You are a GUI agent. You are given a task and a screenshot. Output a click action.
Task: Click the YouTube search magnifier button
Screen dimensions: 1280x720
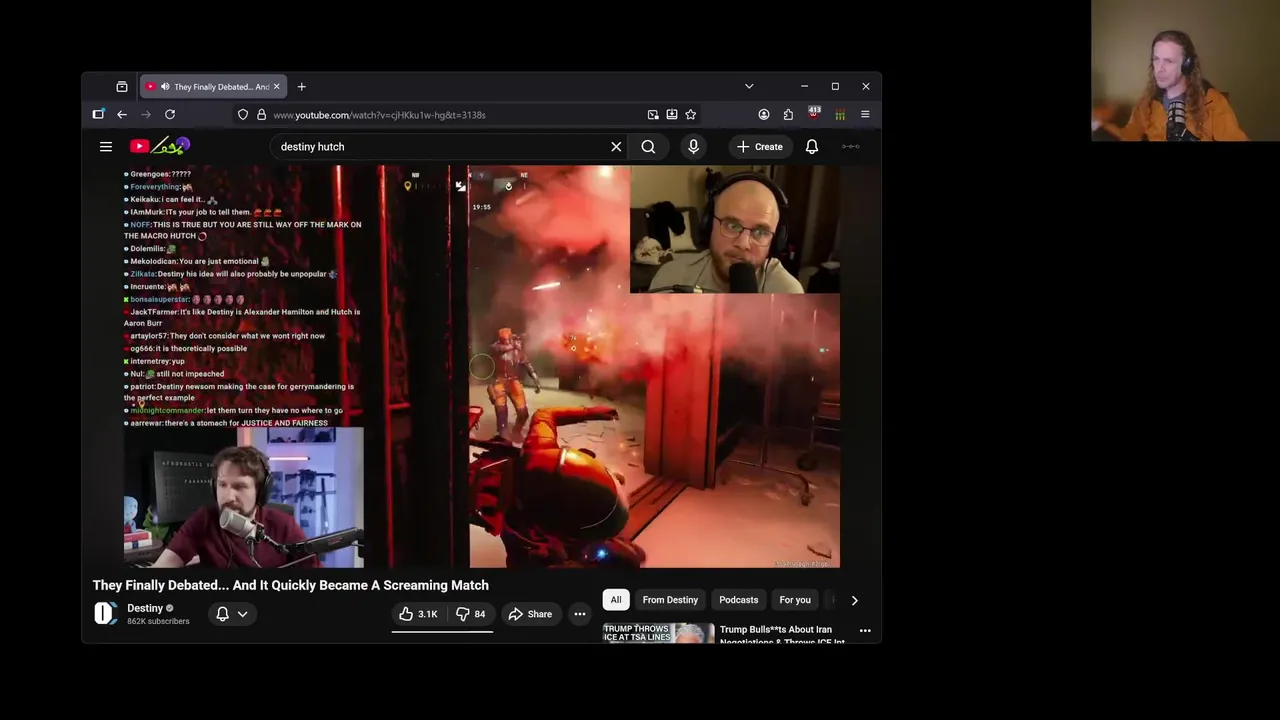click(x=648, y=147)
